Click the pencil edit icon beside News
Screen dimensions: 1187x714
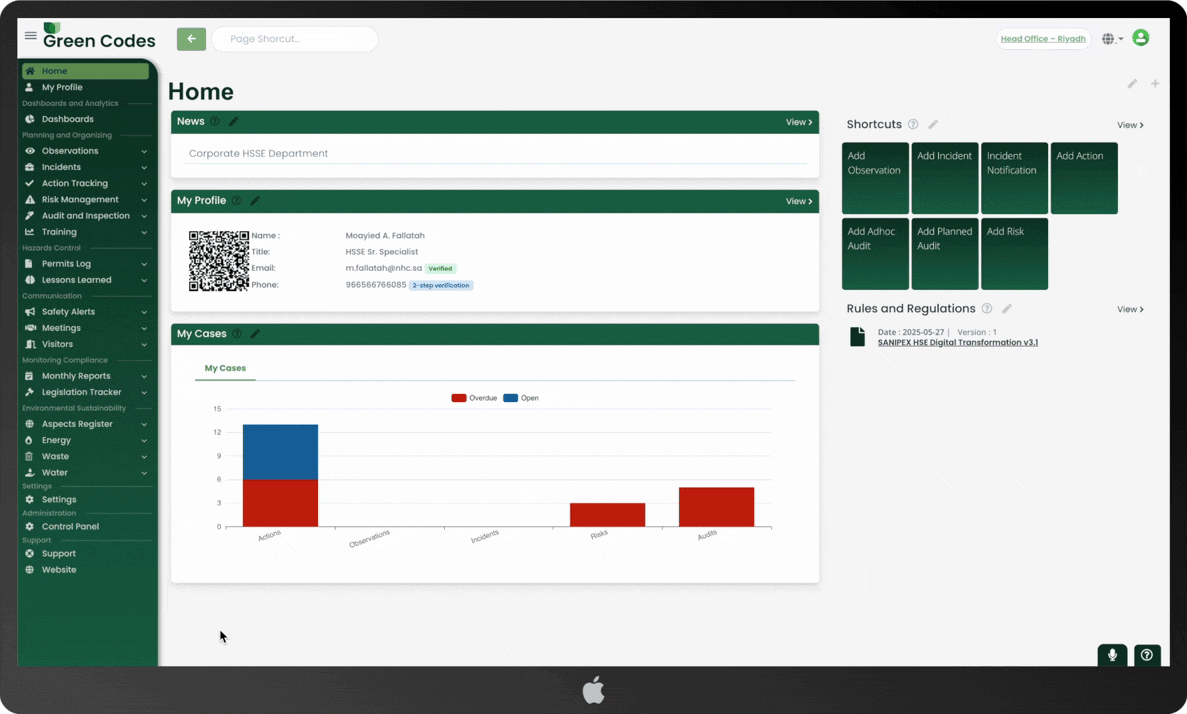(x=233, y=122)
